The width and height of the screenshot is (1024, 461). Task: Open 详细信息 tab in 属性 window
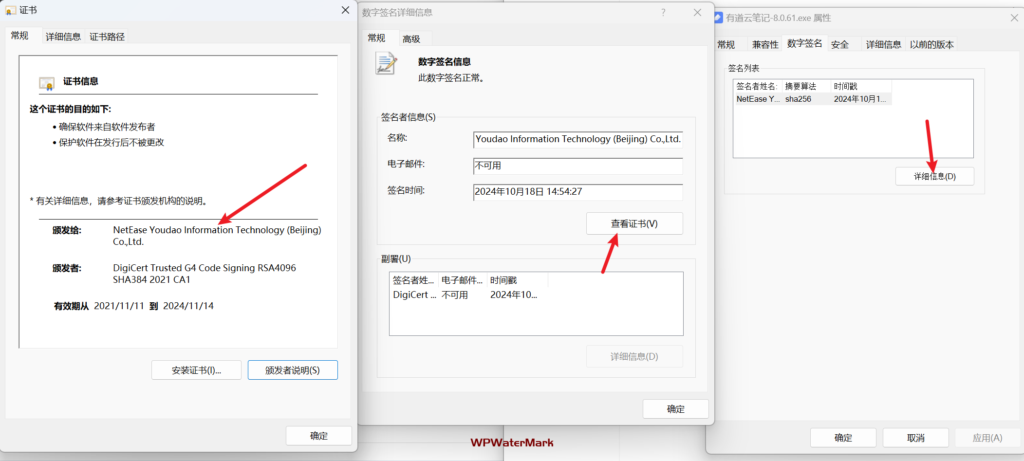pyautogui.click(x=884, y=45)
